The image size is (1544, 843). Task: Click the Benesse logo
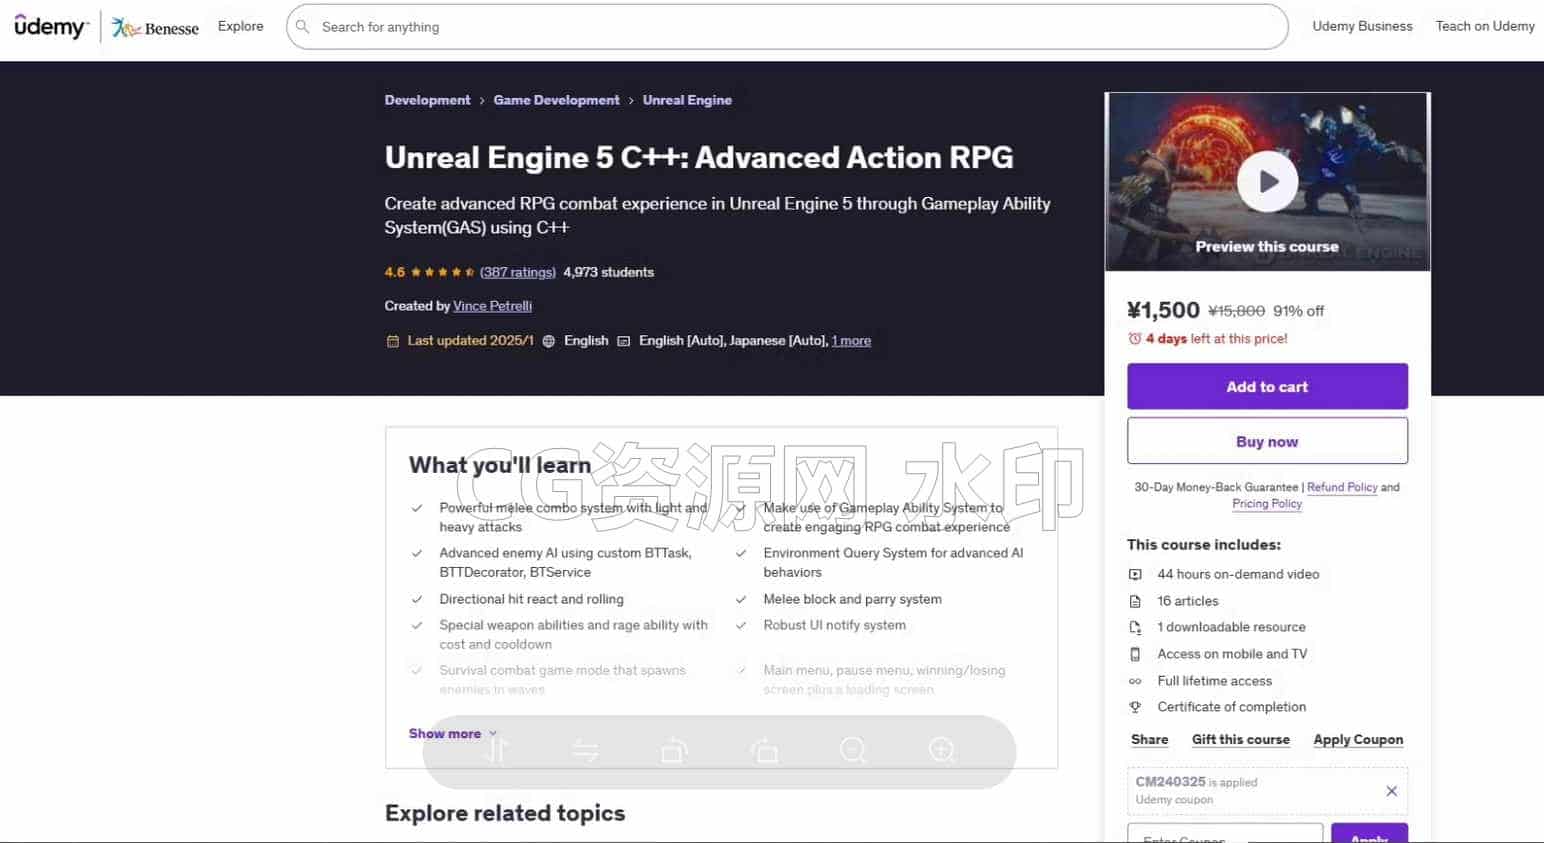point(155,28)
